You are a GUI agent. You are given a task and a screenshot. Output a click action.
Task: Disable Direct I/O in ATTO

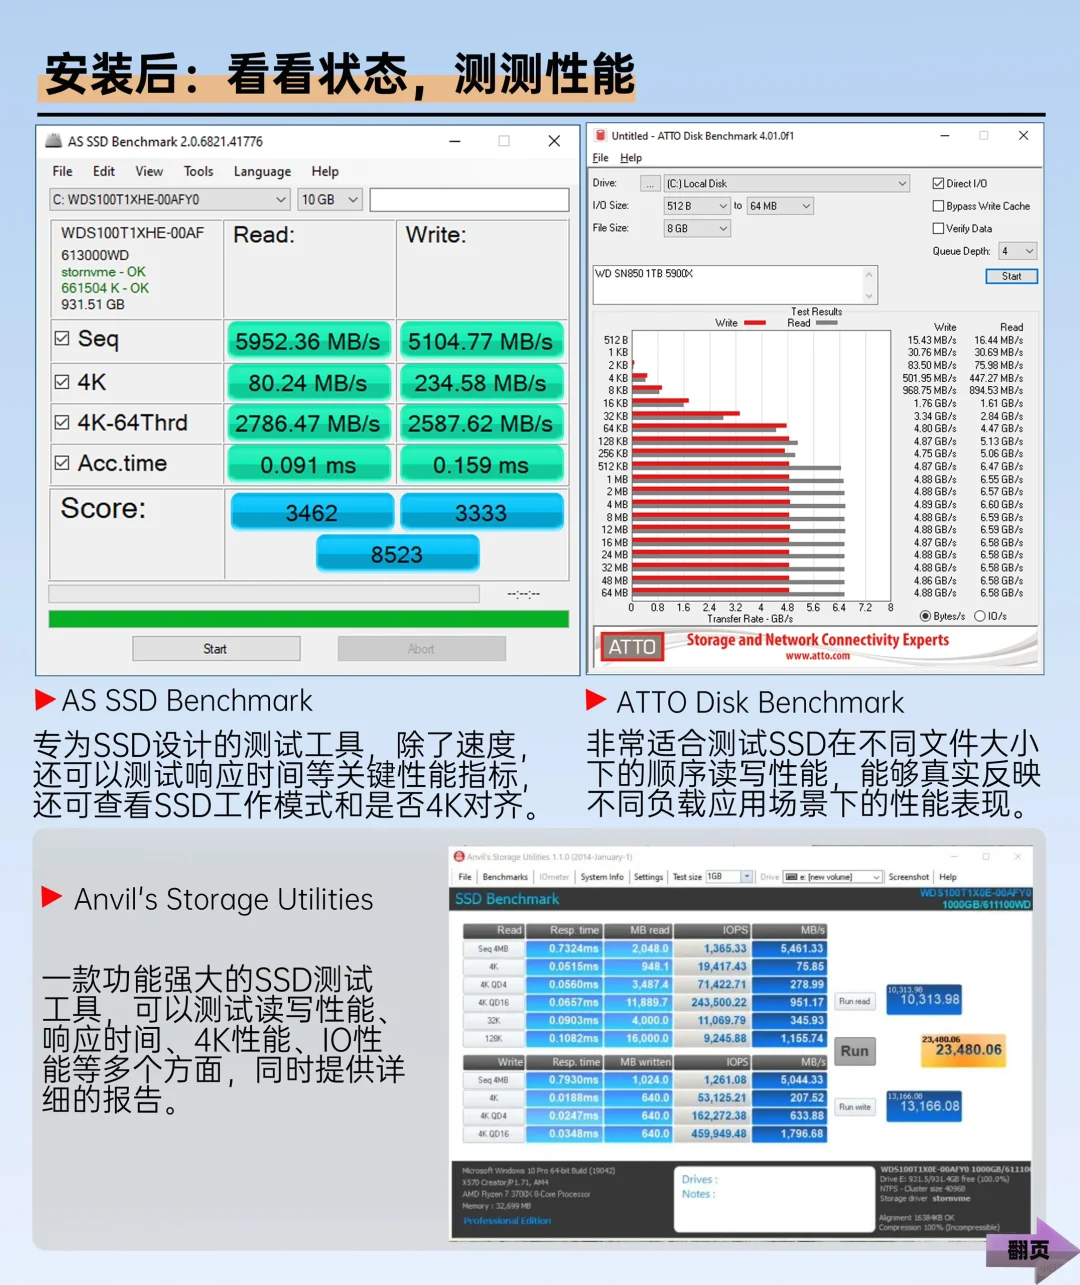pos(938,183)
